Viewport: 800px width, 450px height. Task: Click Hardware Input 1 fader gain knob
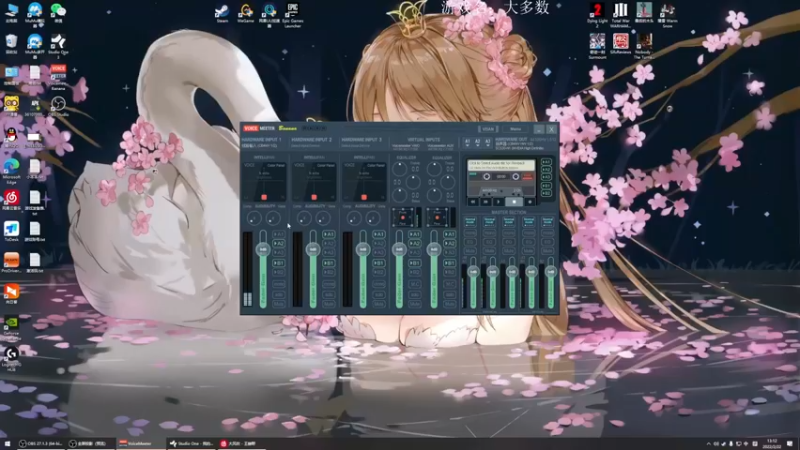[x=263, y=249]
